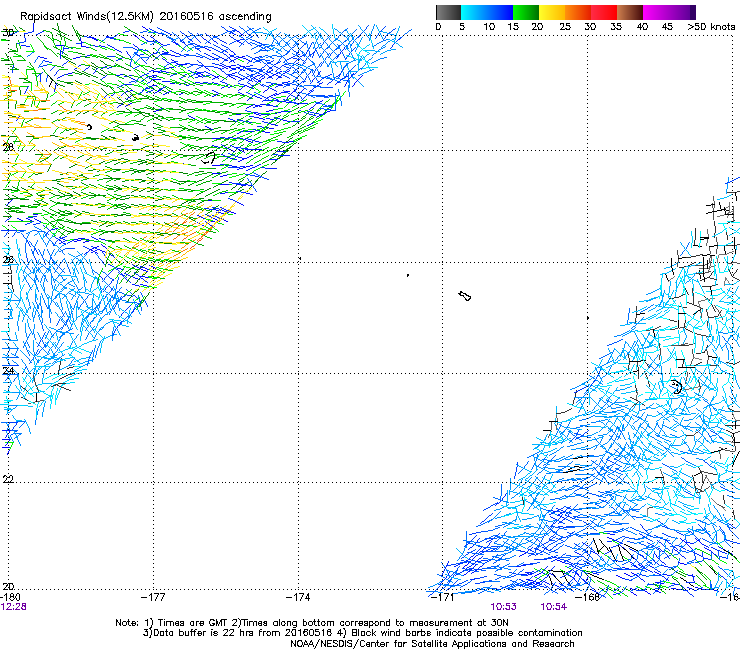Click the orange 25-30 knots legend segment

(x=578, y=12)
